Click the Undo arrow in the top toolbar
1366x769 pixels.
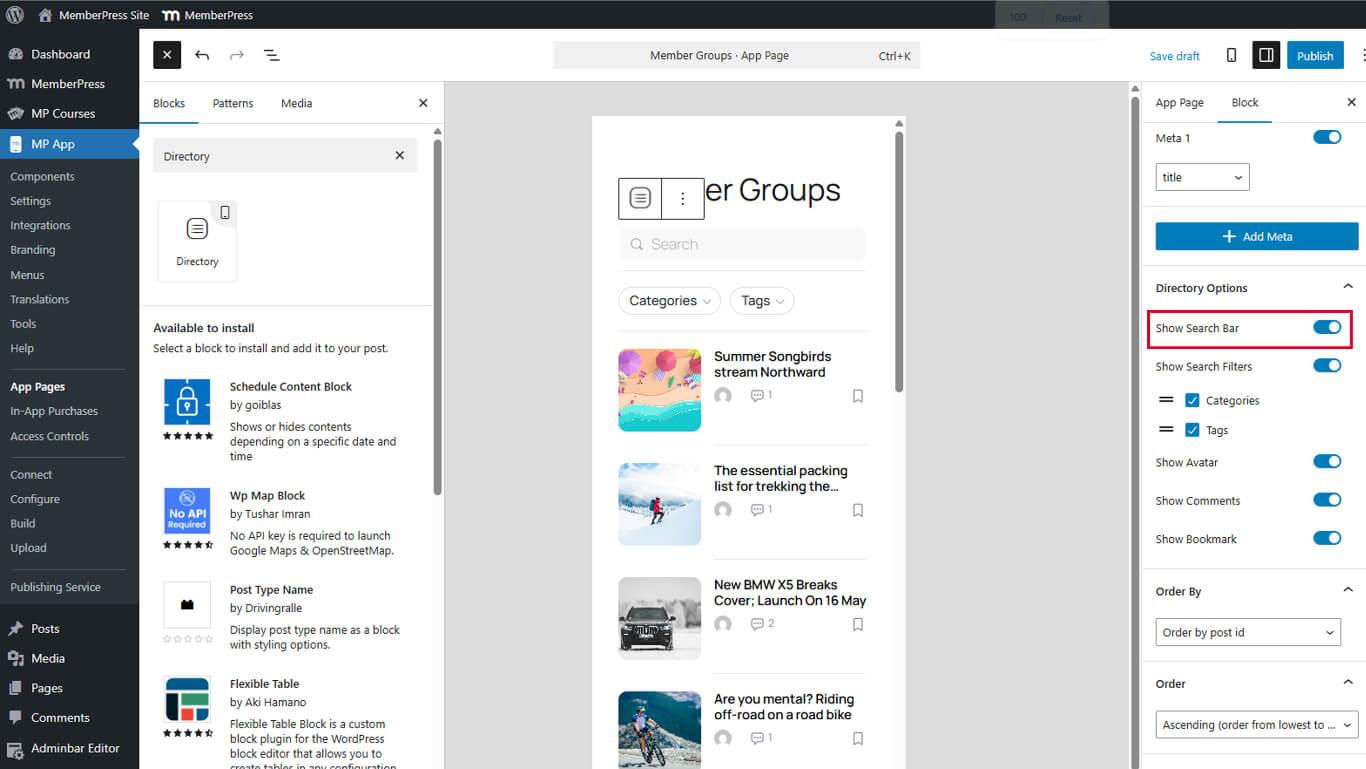pyautogui.click(x=201, y=55)
